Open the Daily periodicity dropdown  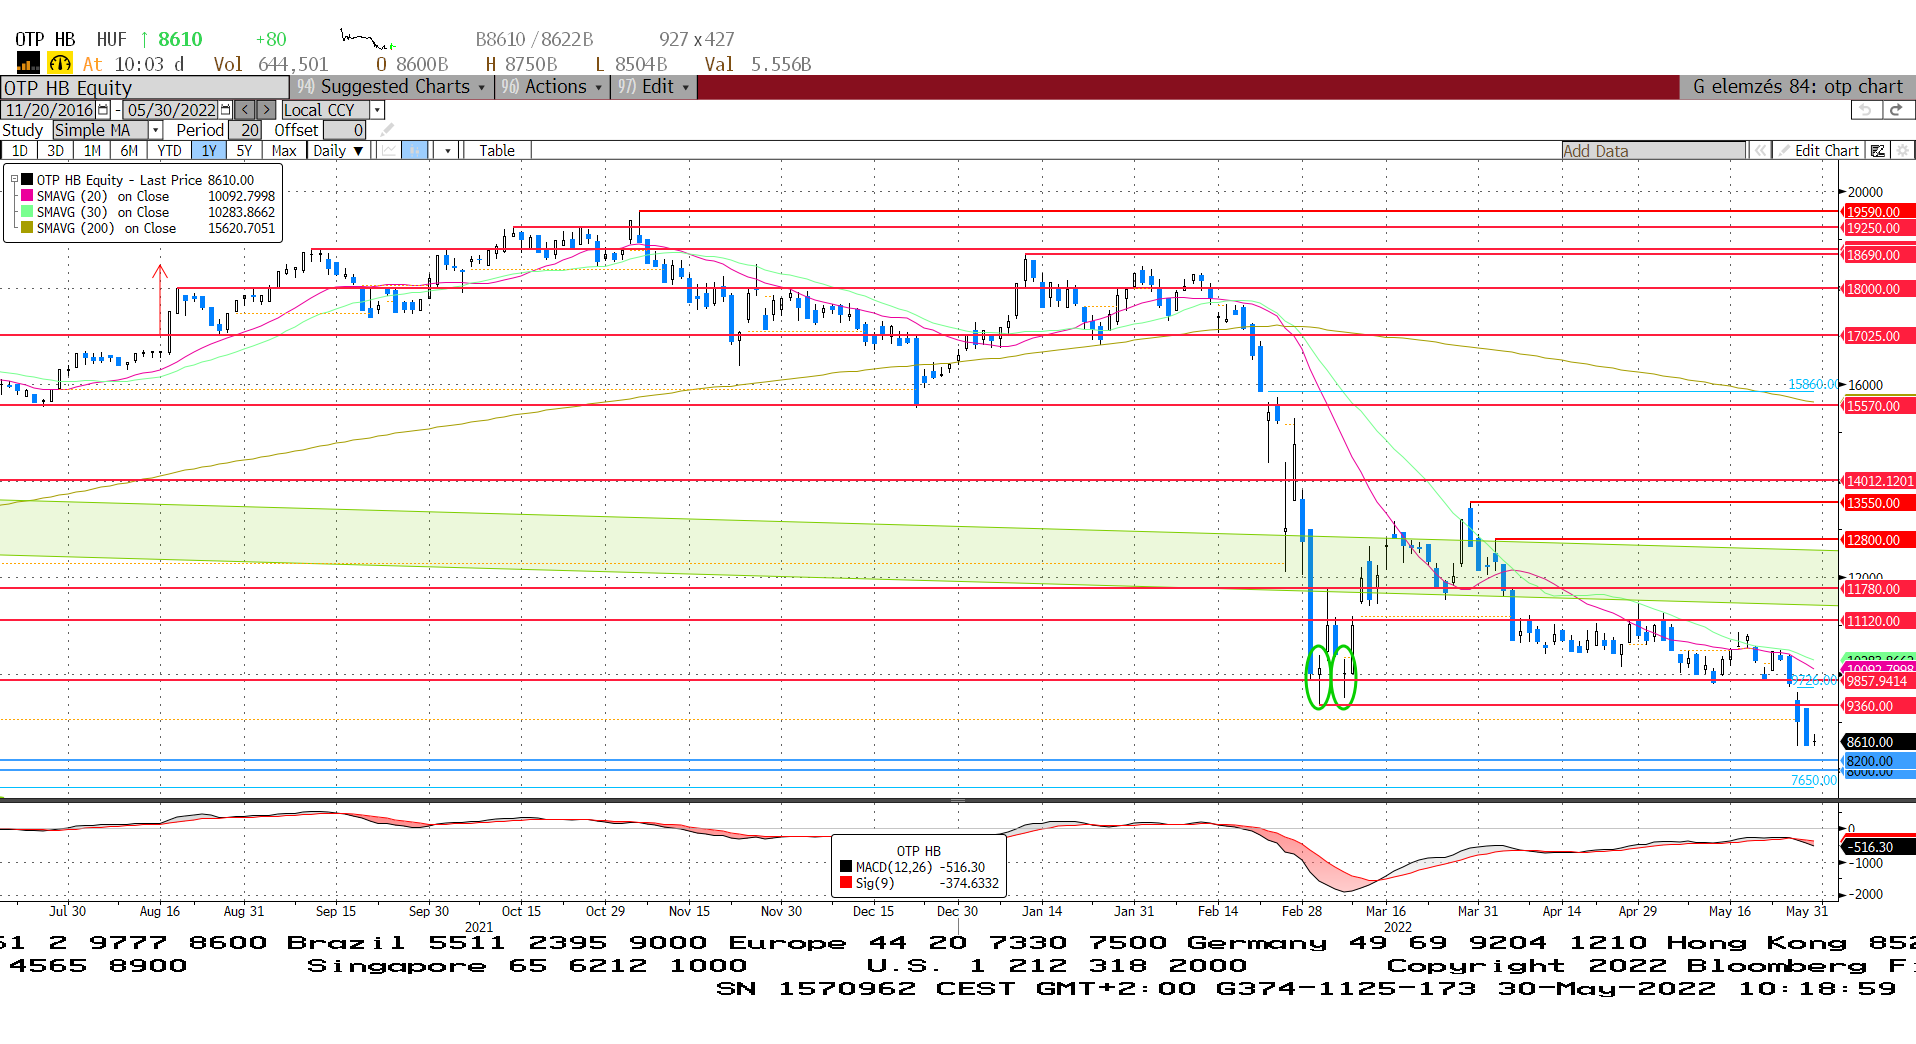coord(337,151)
